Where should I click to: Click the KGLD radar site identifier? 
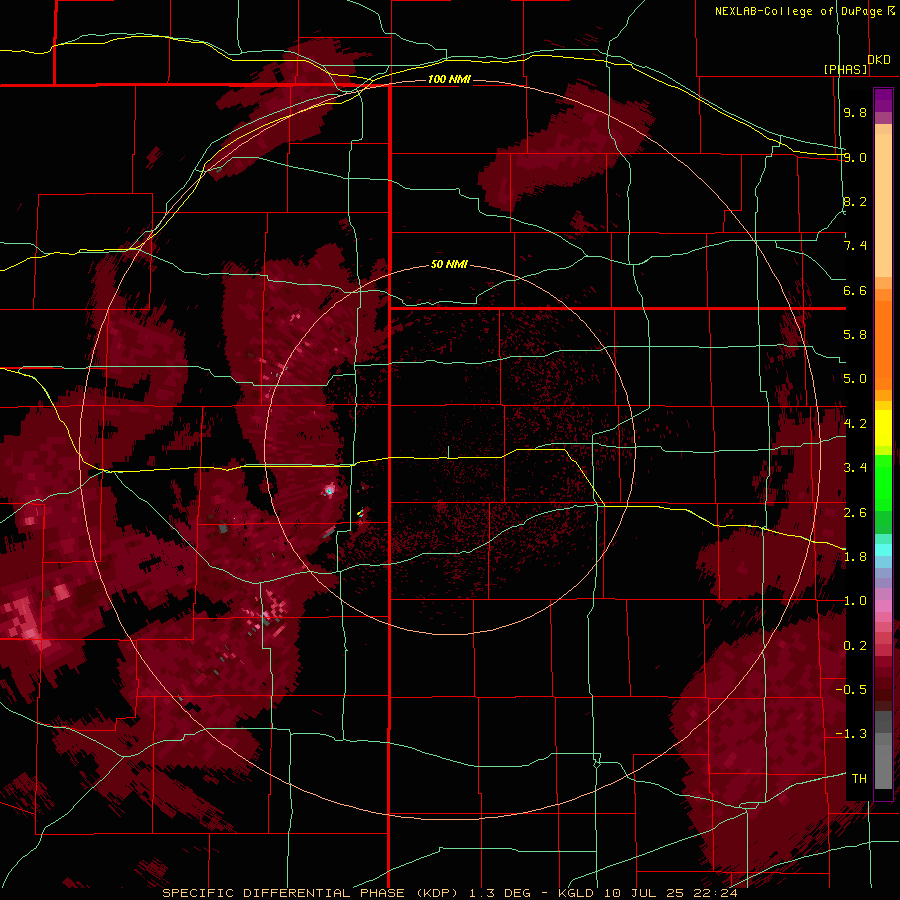575,893
